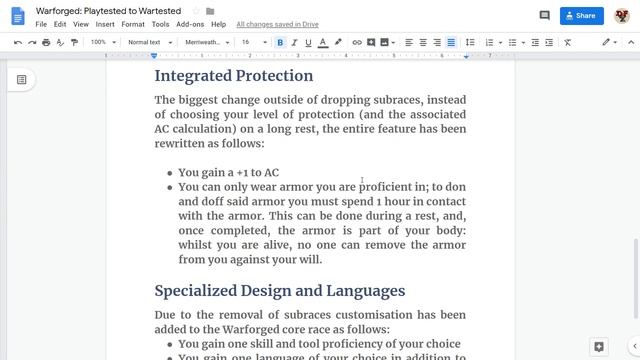
Task: Expand insert image options arrow
Action: point(393,42)
